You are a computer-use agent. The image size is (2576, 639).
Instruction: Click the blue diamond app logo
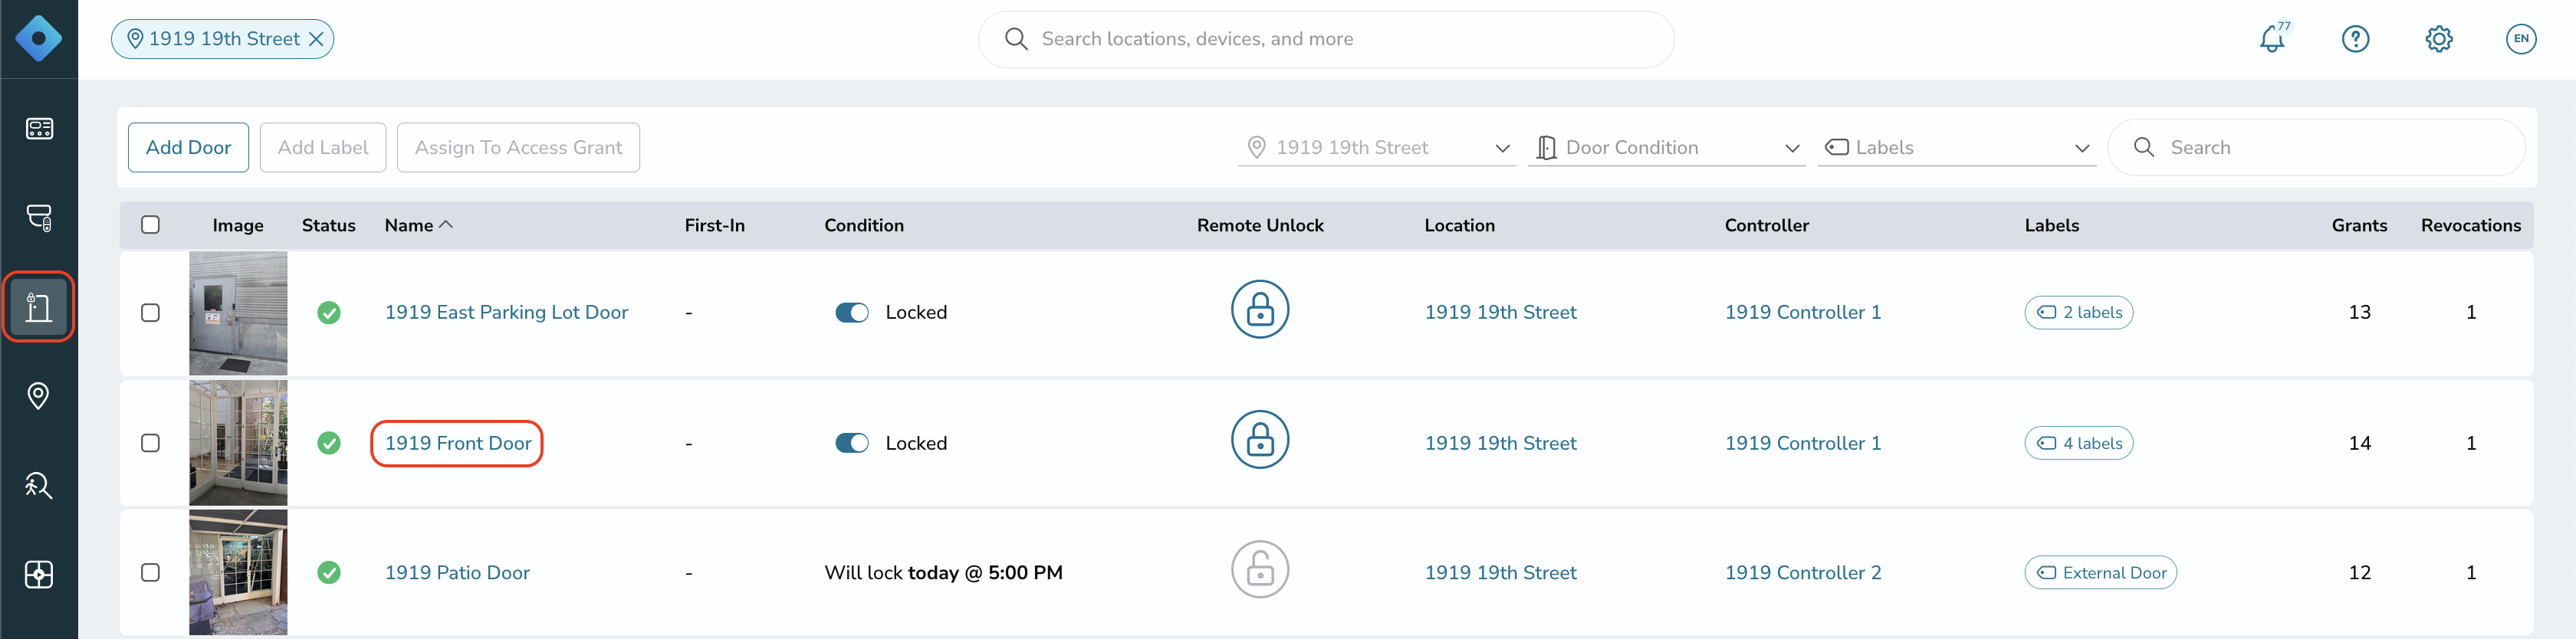(38, 39)
